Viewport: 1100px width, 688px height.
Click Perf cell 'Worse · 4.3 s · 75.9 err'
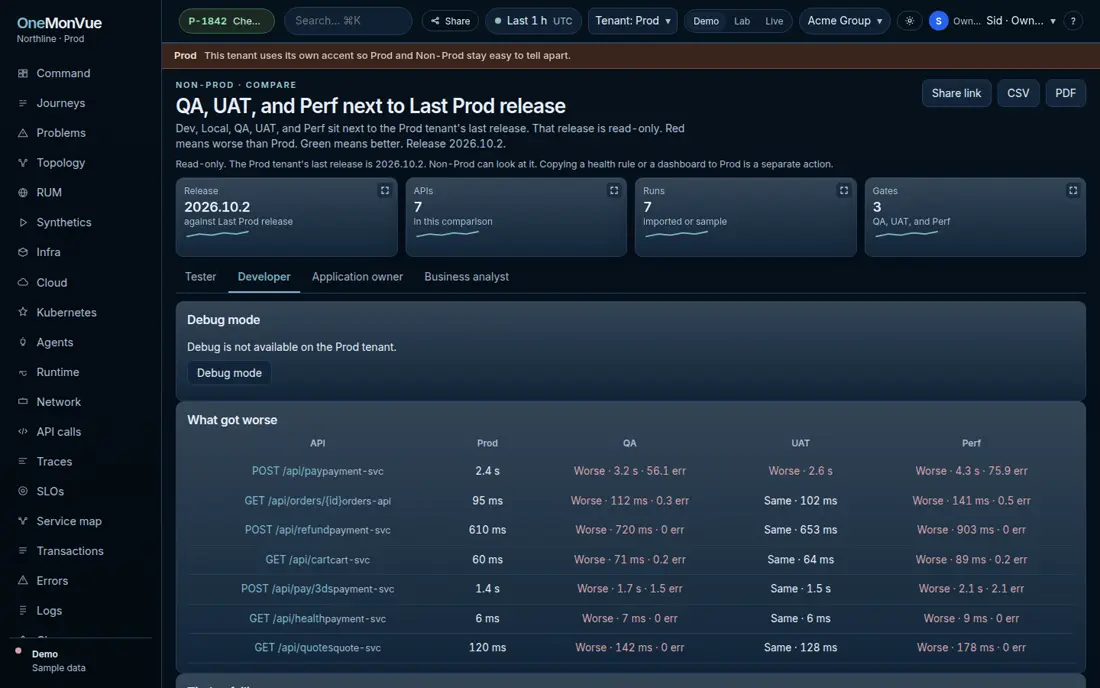(972, 471)
